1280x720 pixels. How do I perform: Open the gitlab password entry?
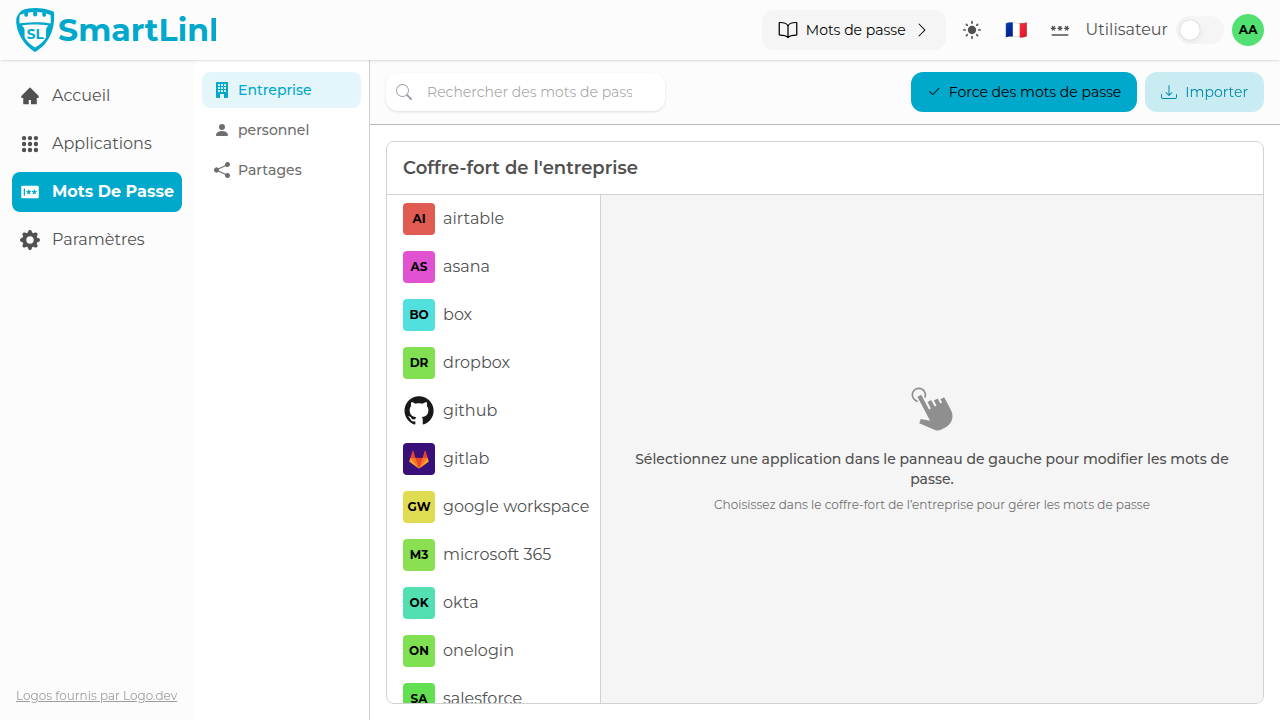(x=465, y=458)
